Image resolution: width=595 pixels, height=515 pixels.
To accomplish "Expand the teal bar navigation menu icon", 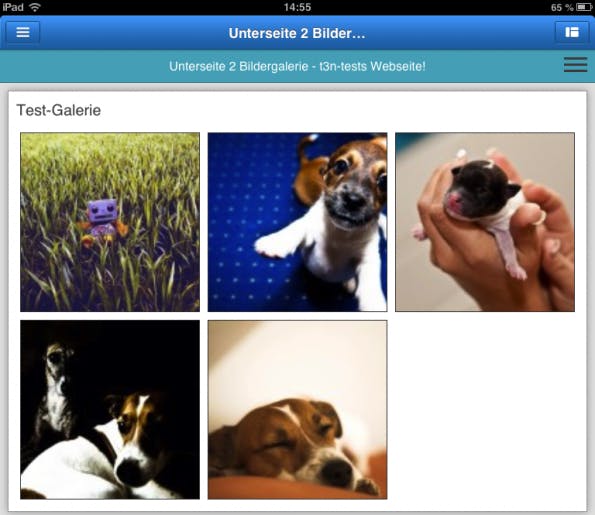I will coord(575,65).
